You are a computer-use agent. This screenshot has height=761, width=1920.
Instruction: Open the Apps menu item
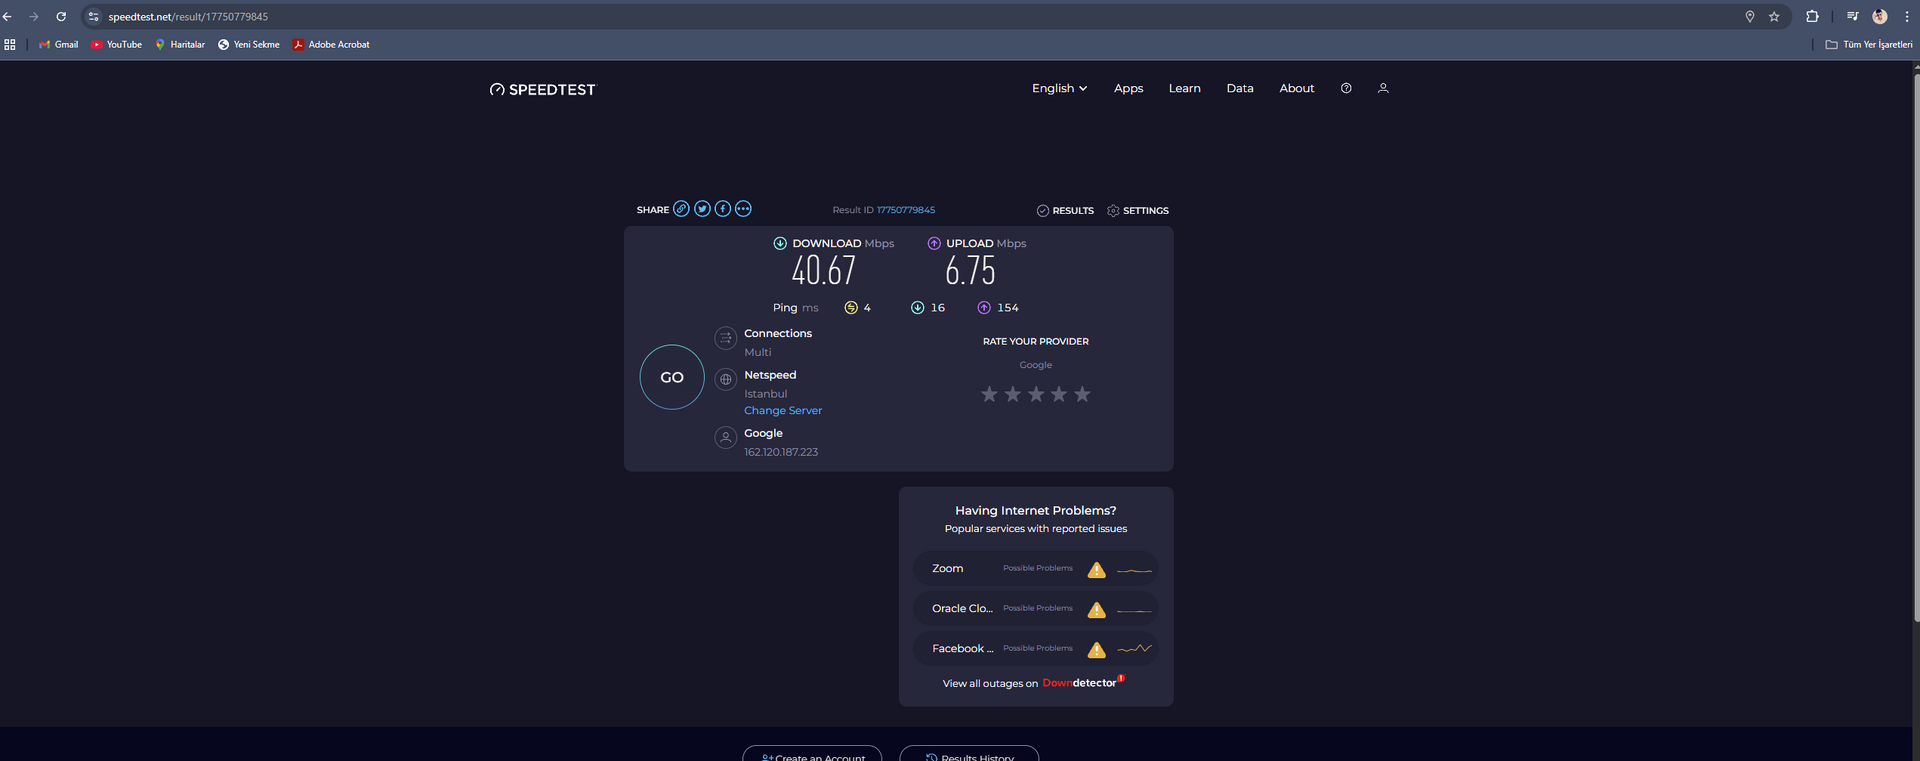1128,89
